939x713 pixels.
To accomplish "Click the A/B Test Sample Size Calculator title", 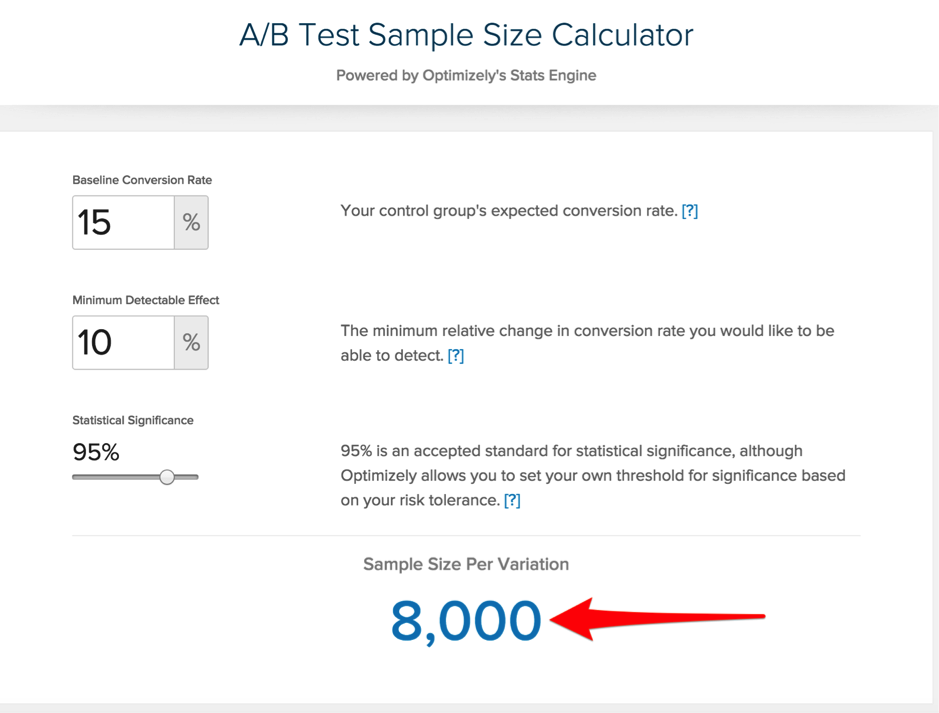I will pyautogui.click(x=466, y=35).
